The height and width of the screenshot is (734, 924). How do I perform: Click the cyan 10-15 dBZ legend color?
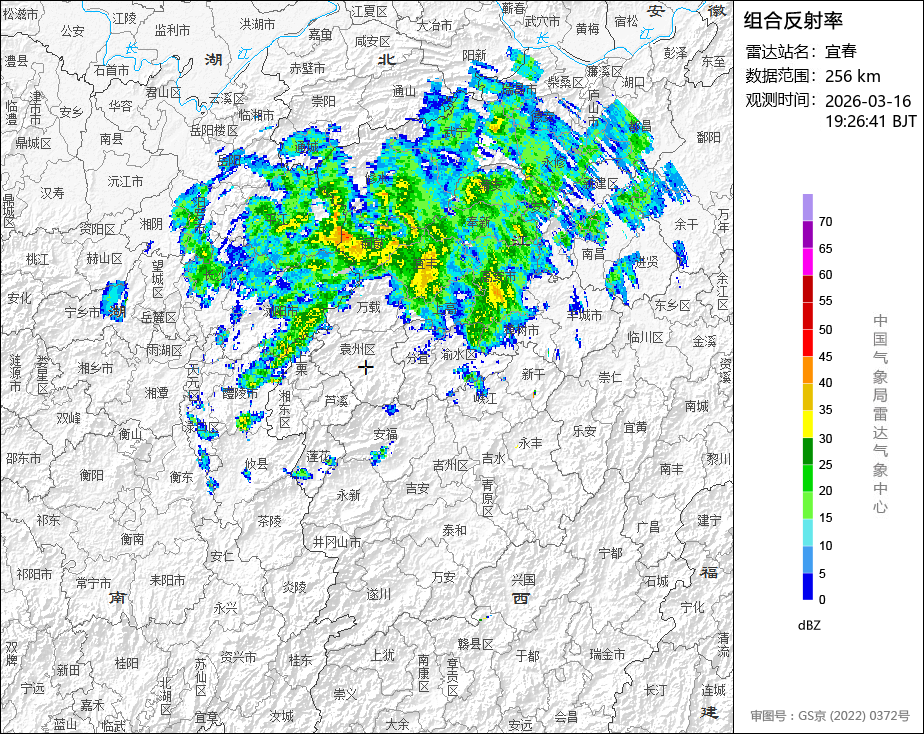click(807, 533)
